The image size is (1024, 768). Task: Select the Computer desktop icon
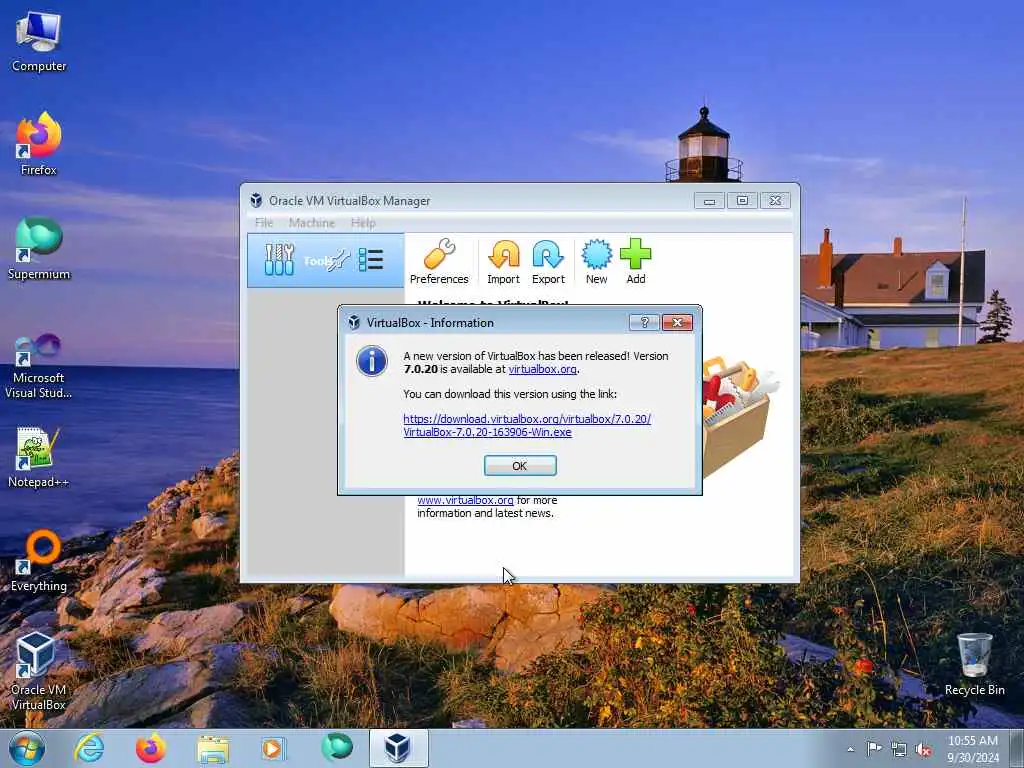(39, 42)
